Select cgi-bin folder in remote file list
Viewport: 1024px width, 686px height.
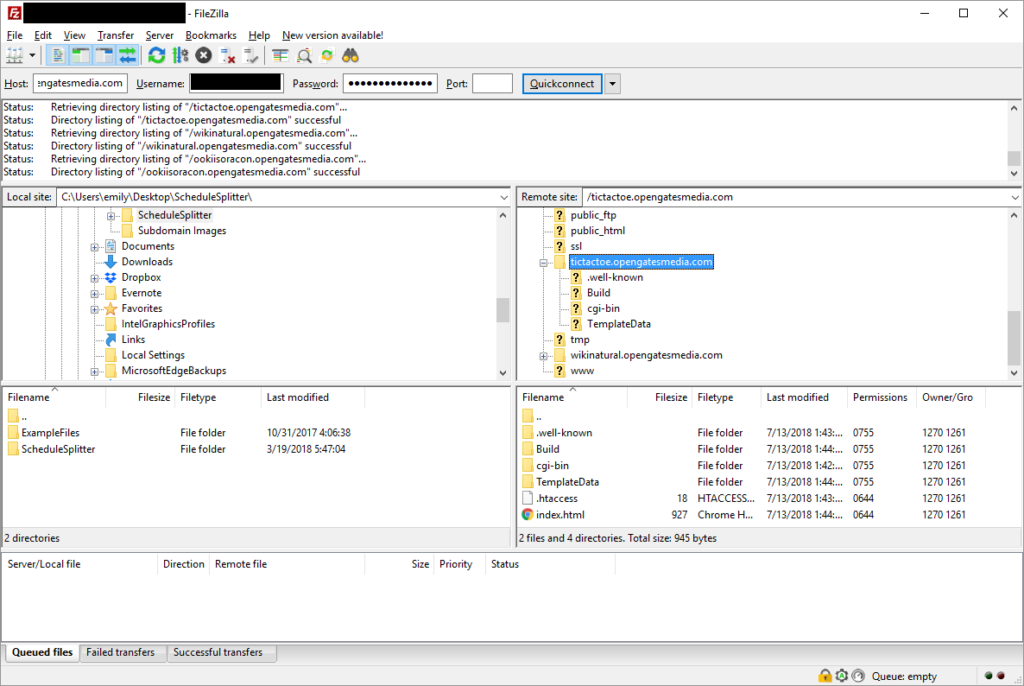pos(552,466)
